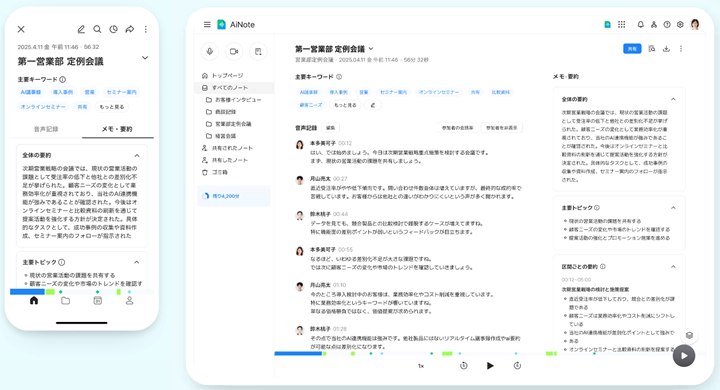Viewport: 720px width, 390px height.
Task: Collapse the 区間ごとの要約 card
Action: 673,266
